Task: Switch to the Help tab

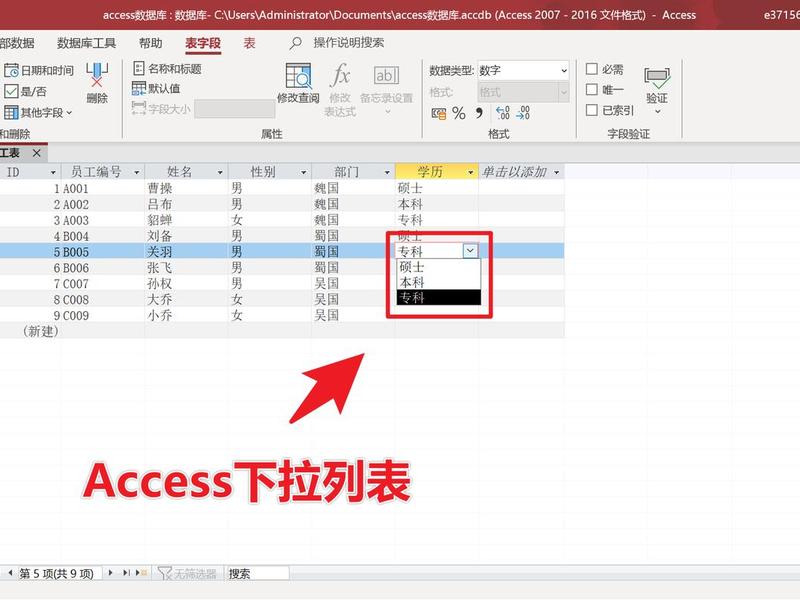Action: click(151, 43)
